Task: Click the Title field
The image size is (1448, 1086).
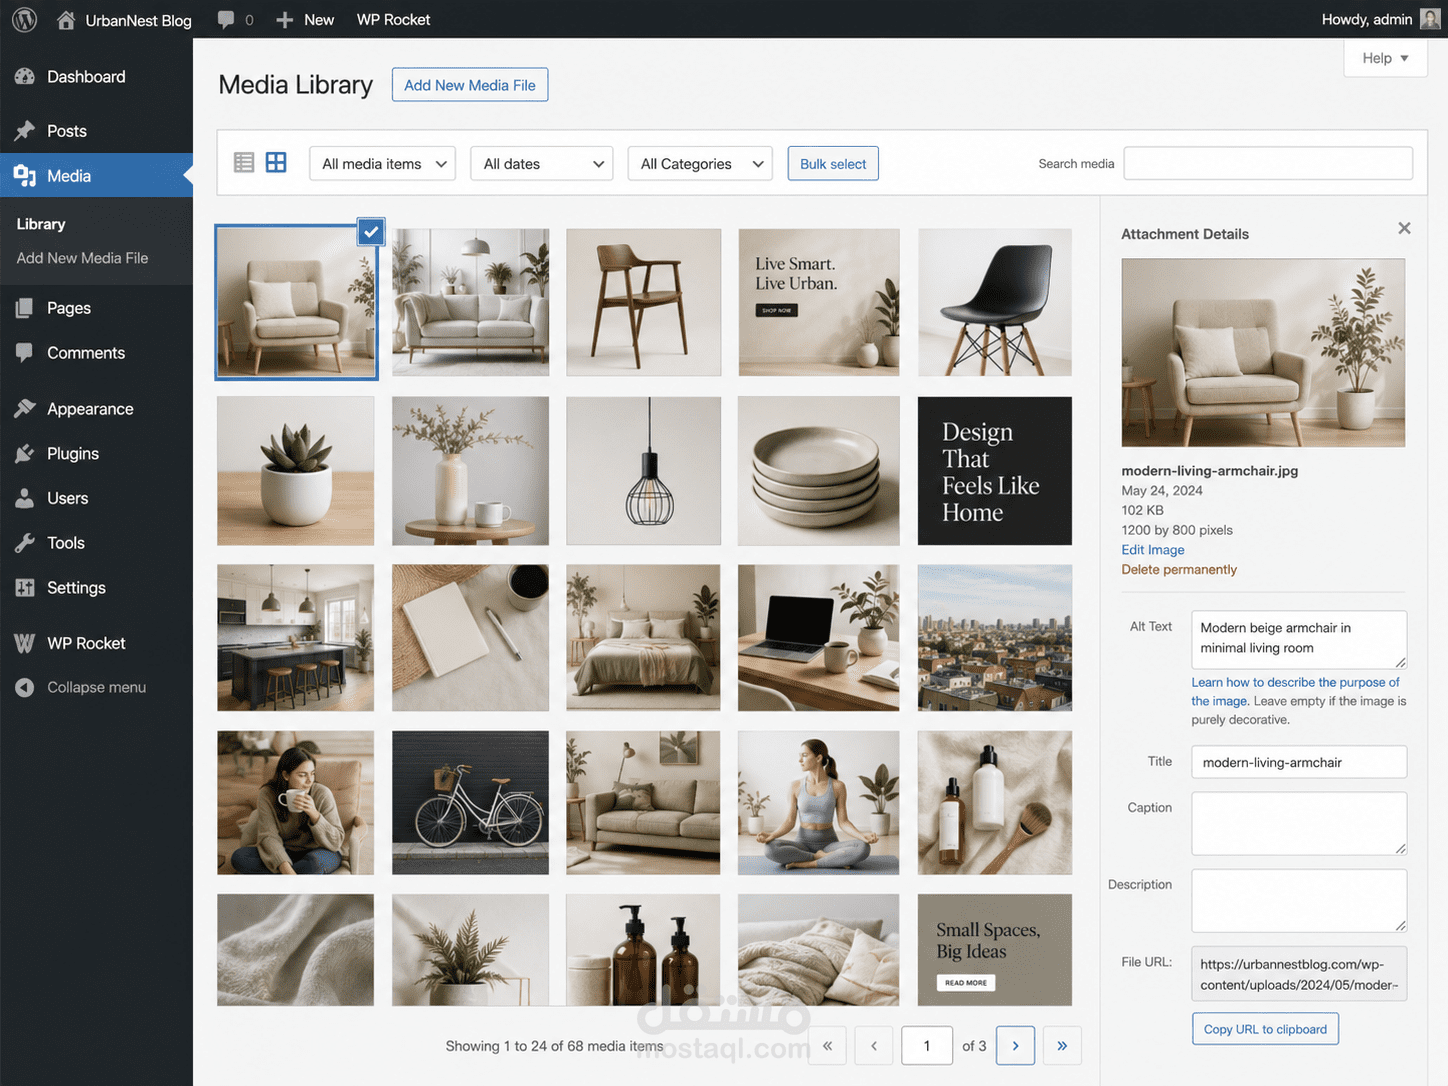Action: tap(1299, 762)
